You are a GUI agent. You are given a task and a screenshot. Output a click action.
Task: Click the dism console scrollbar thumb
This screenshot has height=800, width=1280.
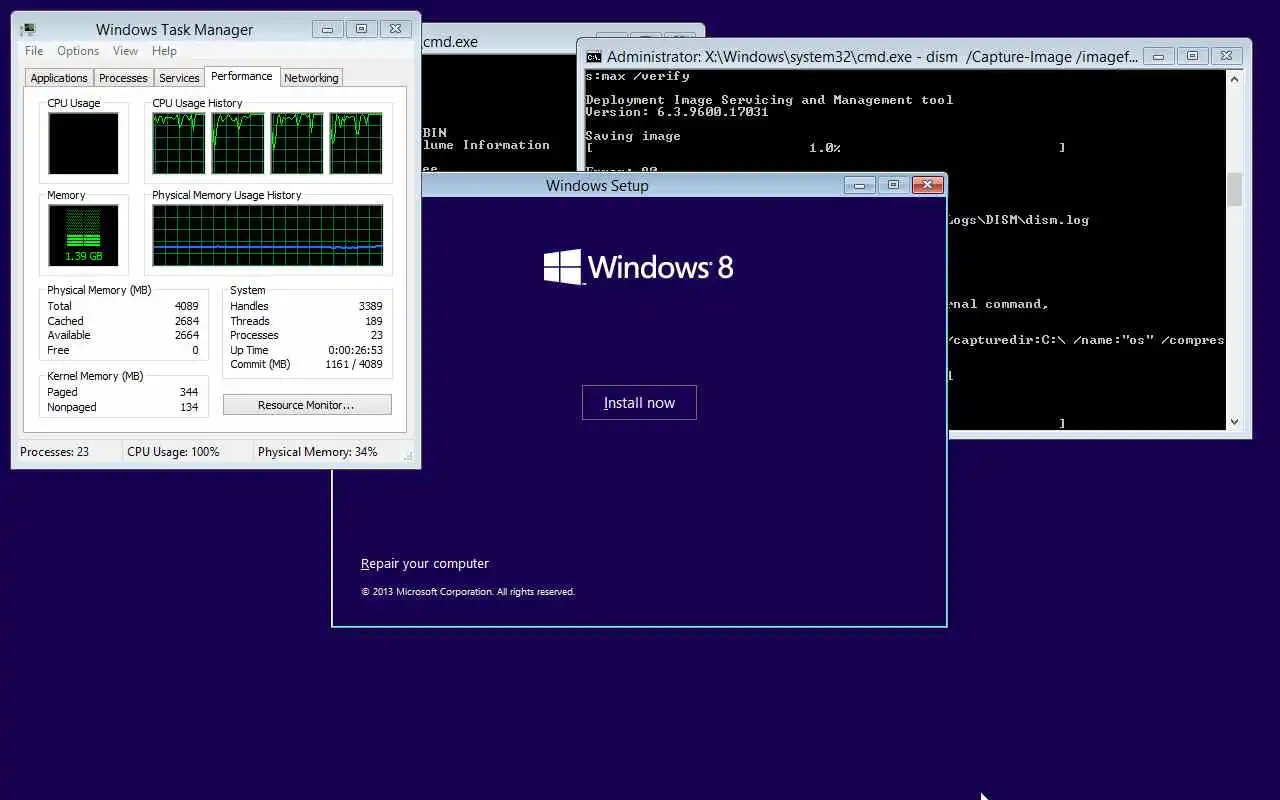point(1234,189)
